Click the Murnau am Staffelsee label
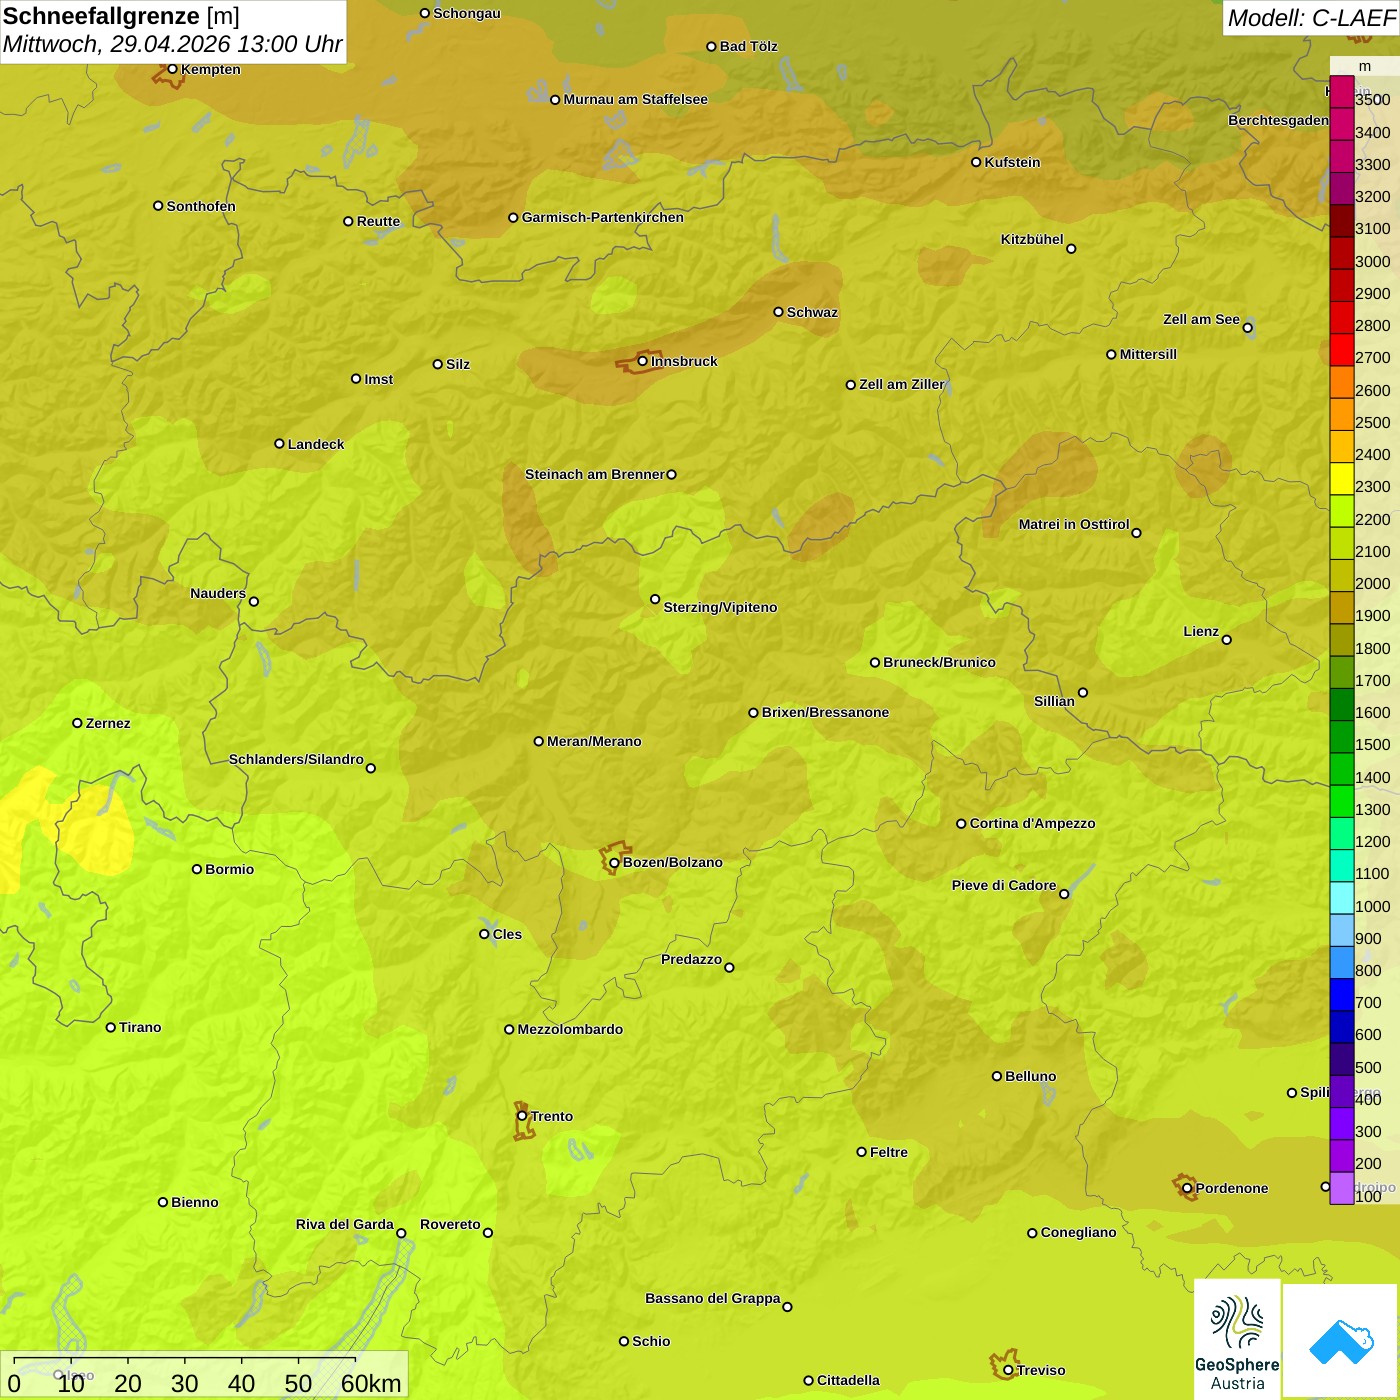1400x1400 pixels. click(635, 99)
